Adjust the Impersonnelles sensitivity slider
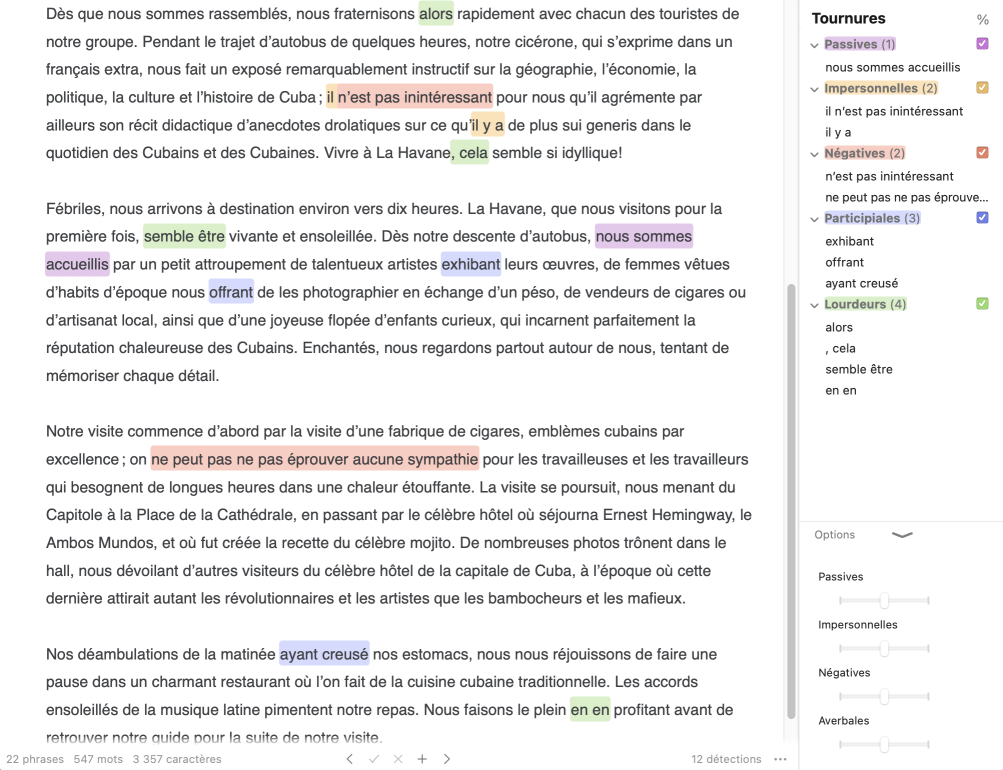Viewport: 1003px width, 770px height. point(884,649)
